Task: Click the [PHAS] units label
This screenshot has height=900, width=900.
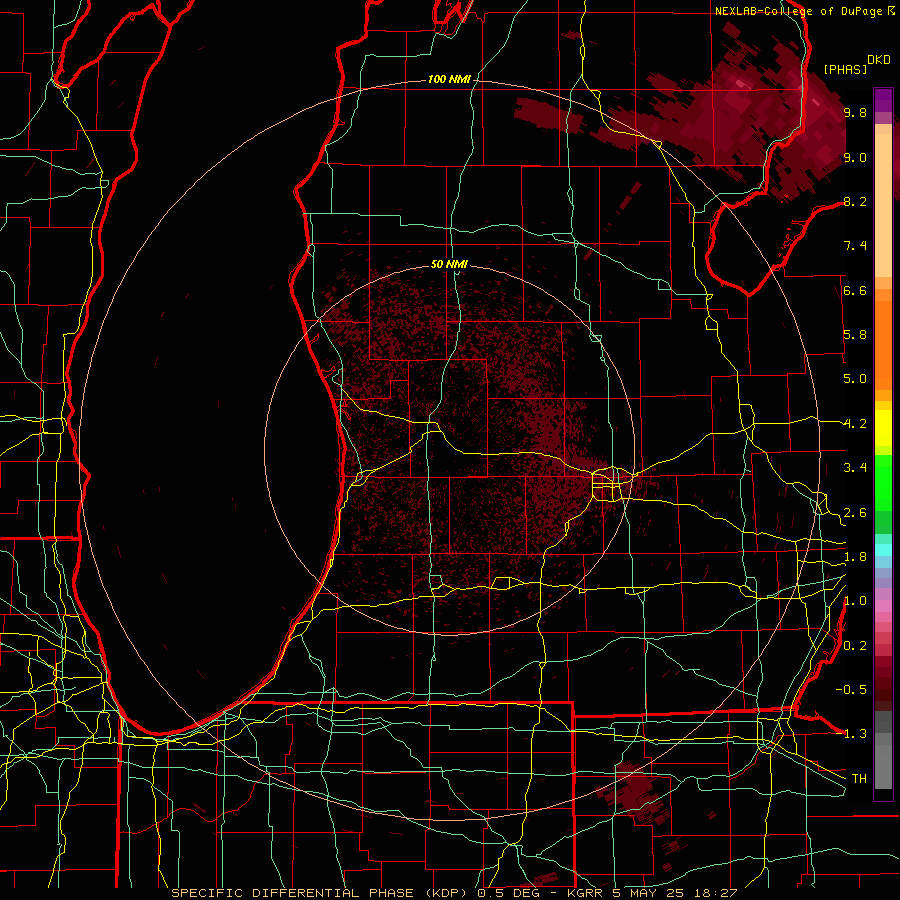Action: point(845,69)
